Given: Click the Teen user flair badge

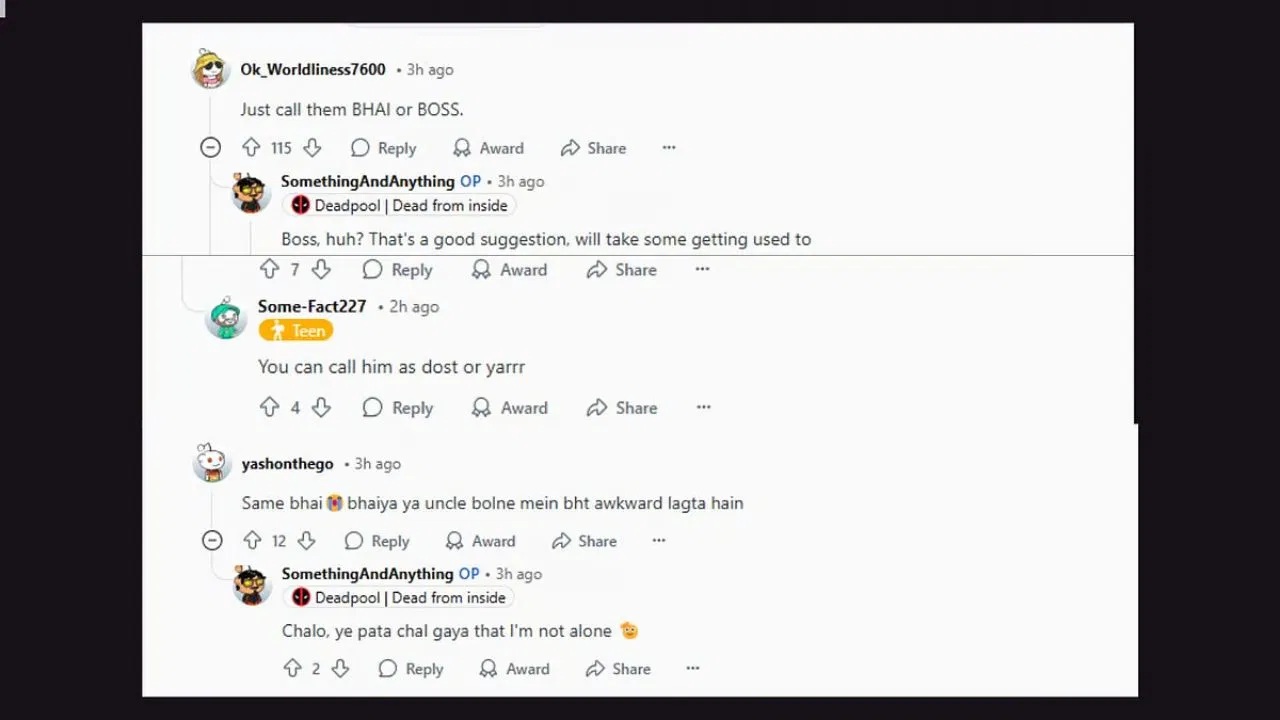Looking at the screenshot, I should coord(296,331).
